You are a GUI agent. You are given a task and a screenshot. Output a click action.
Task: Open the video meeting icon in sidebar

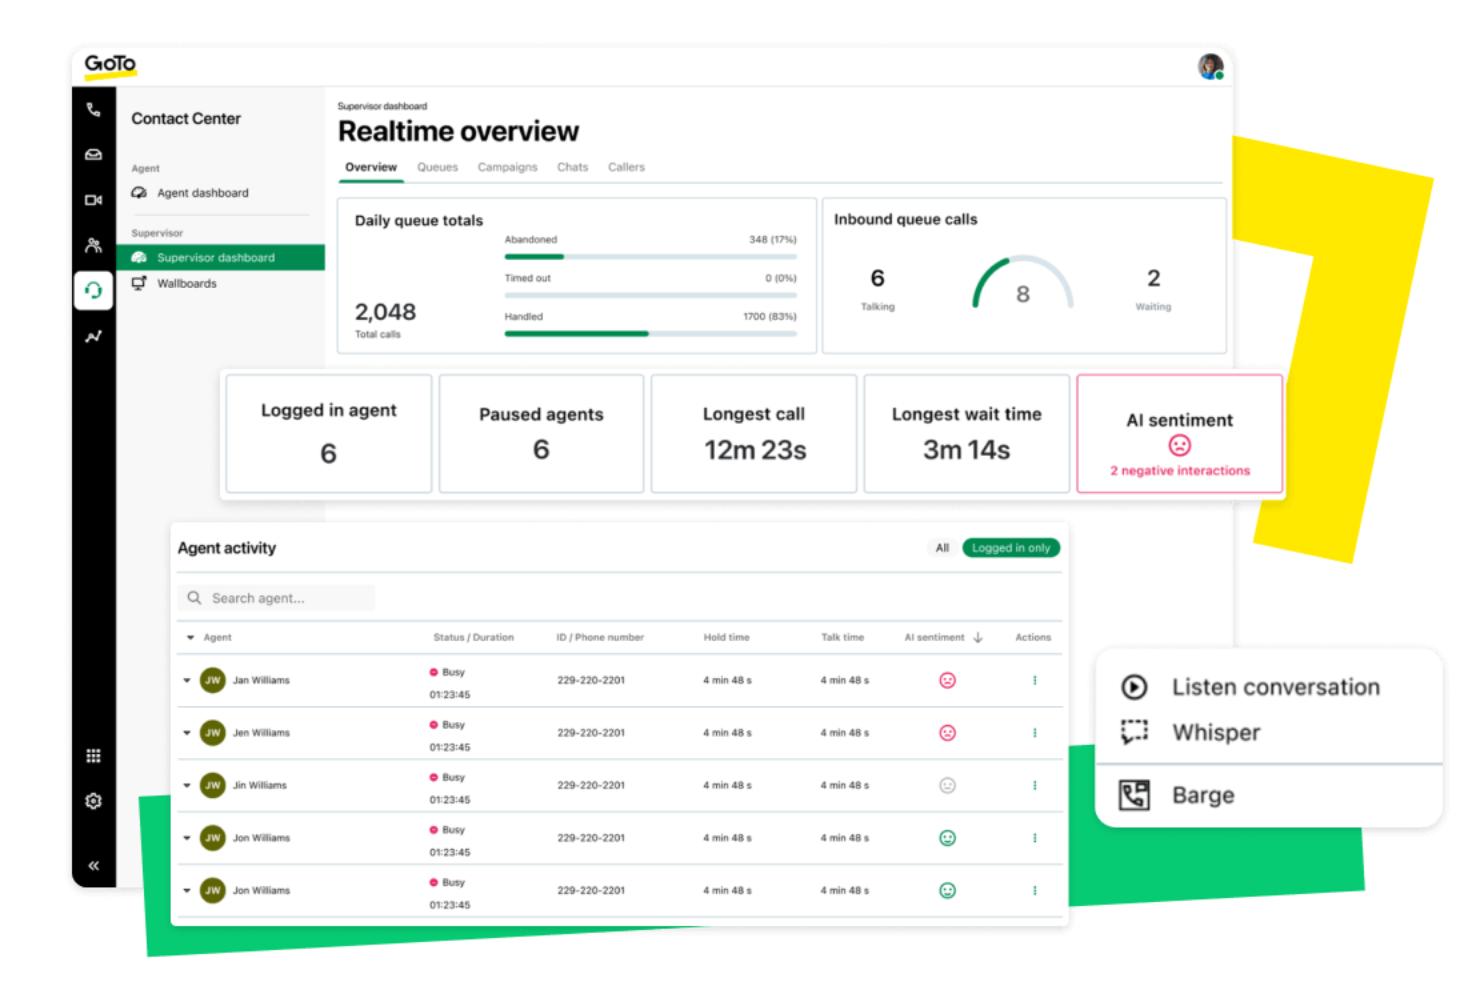[93, 200]
